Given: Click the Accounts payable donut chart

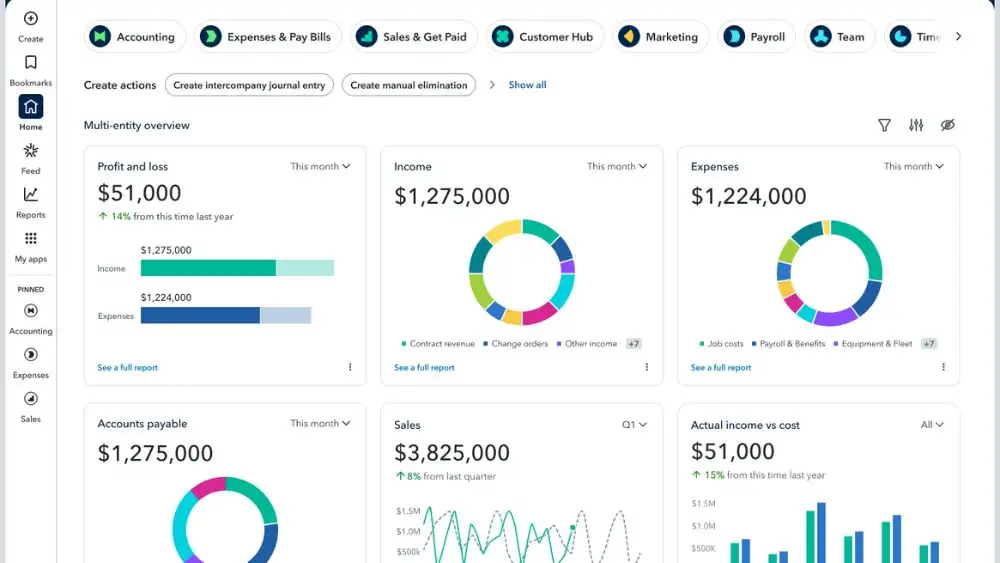Looking at the screenshot, I should (x=225, y=520).
